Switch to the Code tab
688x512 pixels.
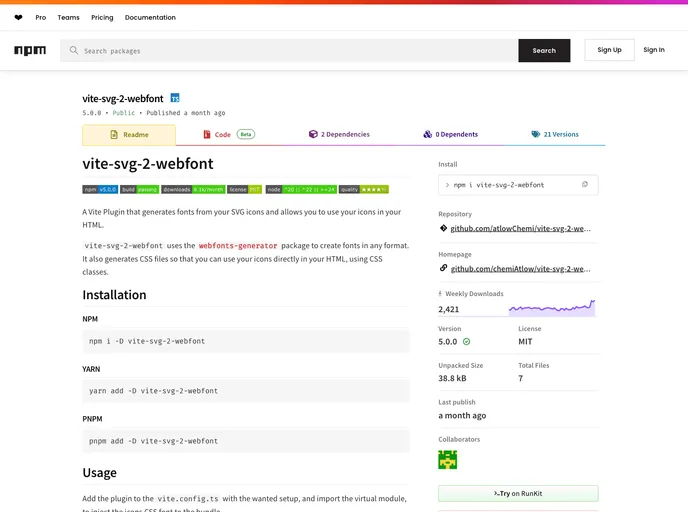click(x=229, y=135)
